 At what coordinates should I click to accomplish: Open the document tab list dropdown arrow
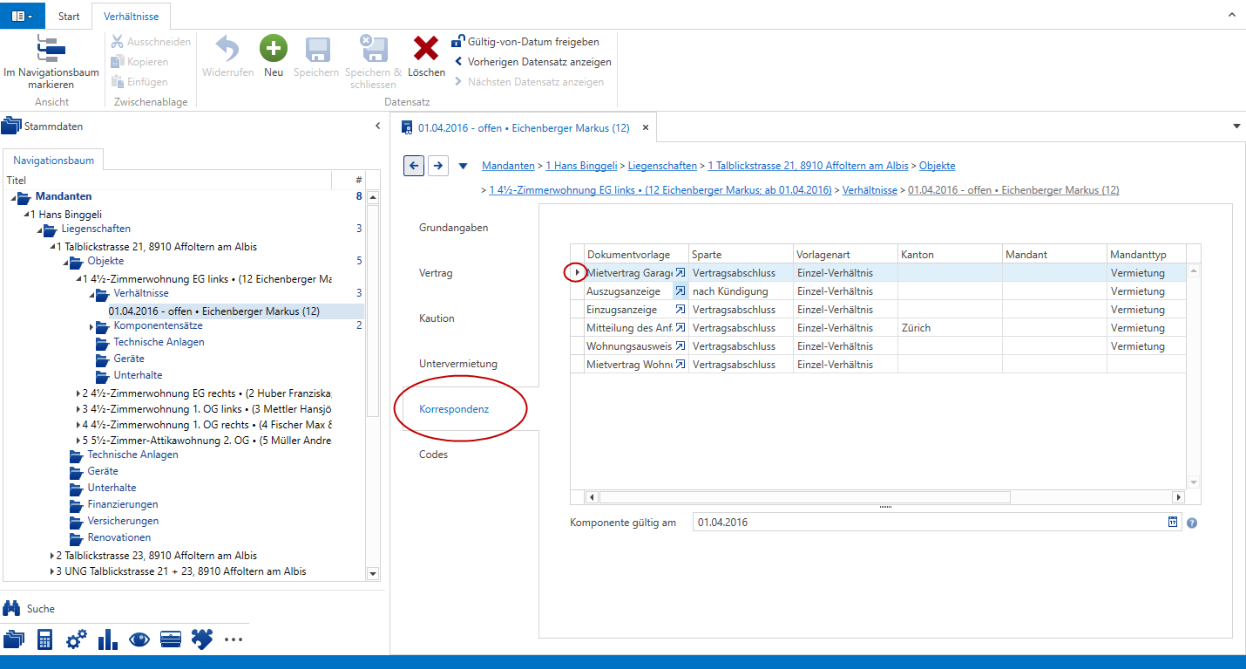(x=1236, y=128)
